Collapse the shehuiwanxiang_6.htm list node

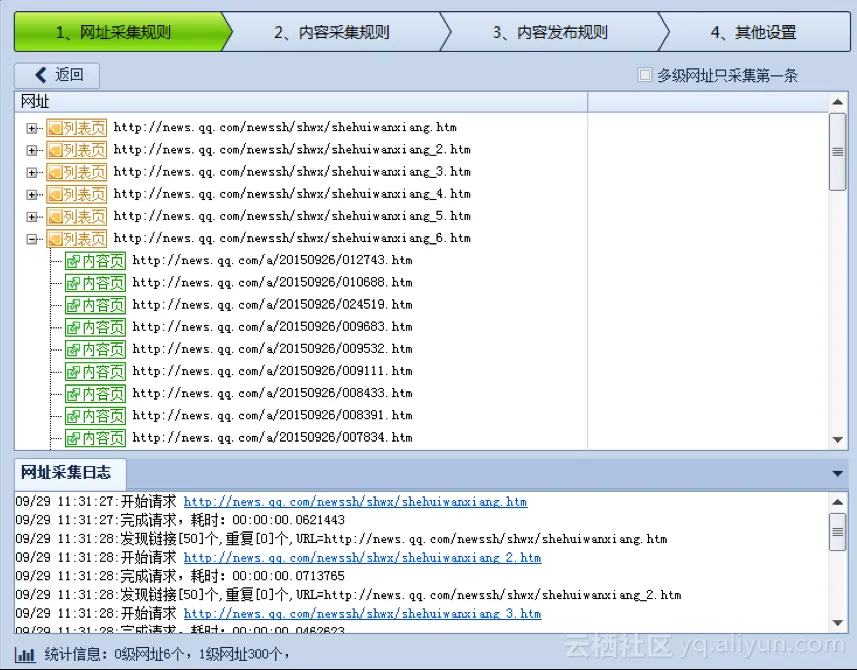pyautogui.click(x=32, y=239)
